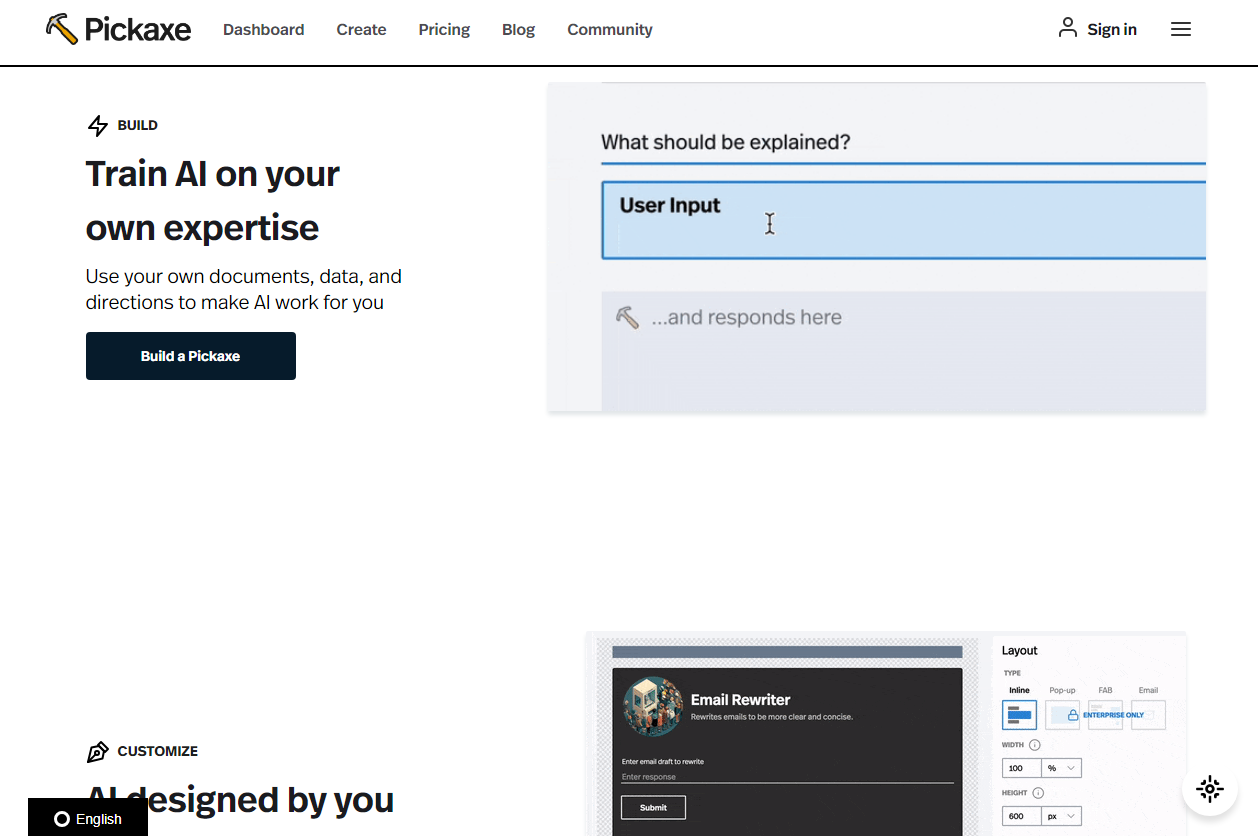Click the 'AI designed by you' heading
Viewport: 1258px width, 836px height.
tap(240, 800)
